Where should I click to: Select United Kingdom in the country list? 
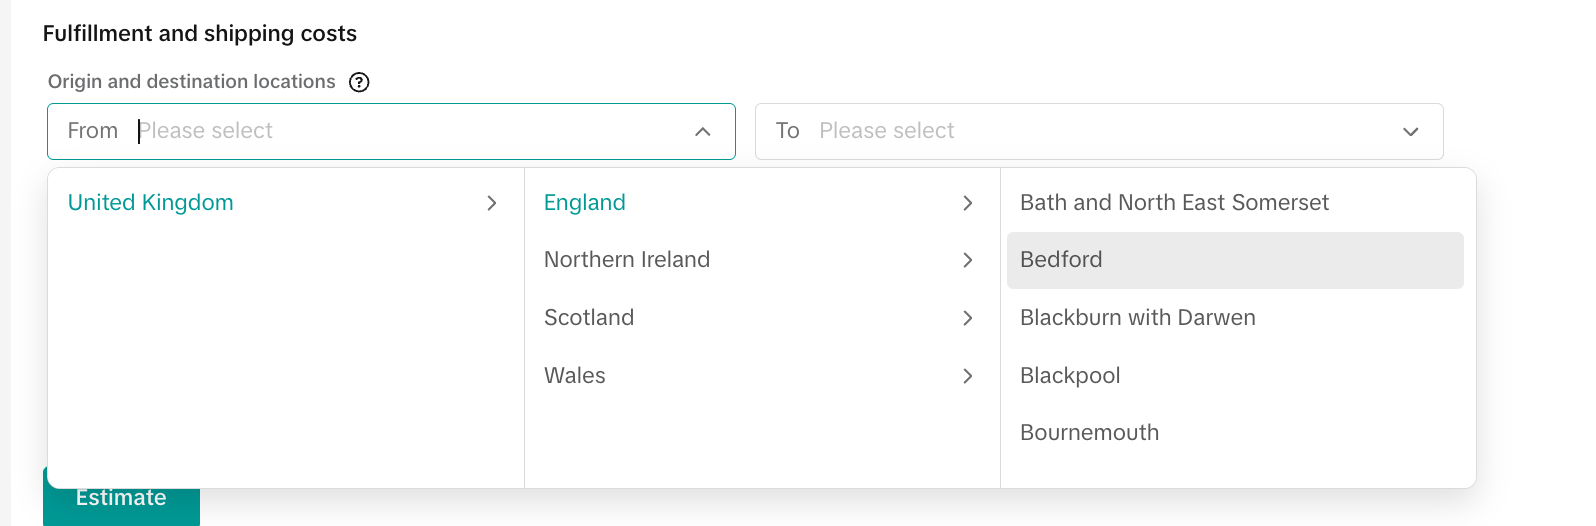pyautogui.click(x=151, y=203)
